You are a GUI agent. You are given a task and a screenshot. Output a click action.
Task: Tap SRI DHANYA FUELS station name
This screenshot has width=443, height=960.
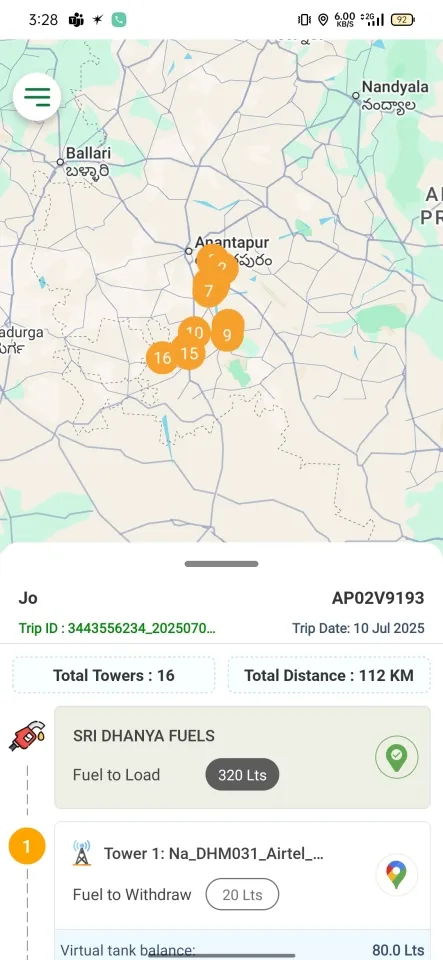(144, 736)
